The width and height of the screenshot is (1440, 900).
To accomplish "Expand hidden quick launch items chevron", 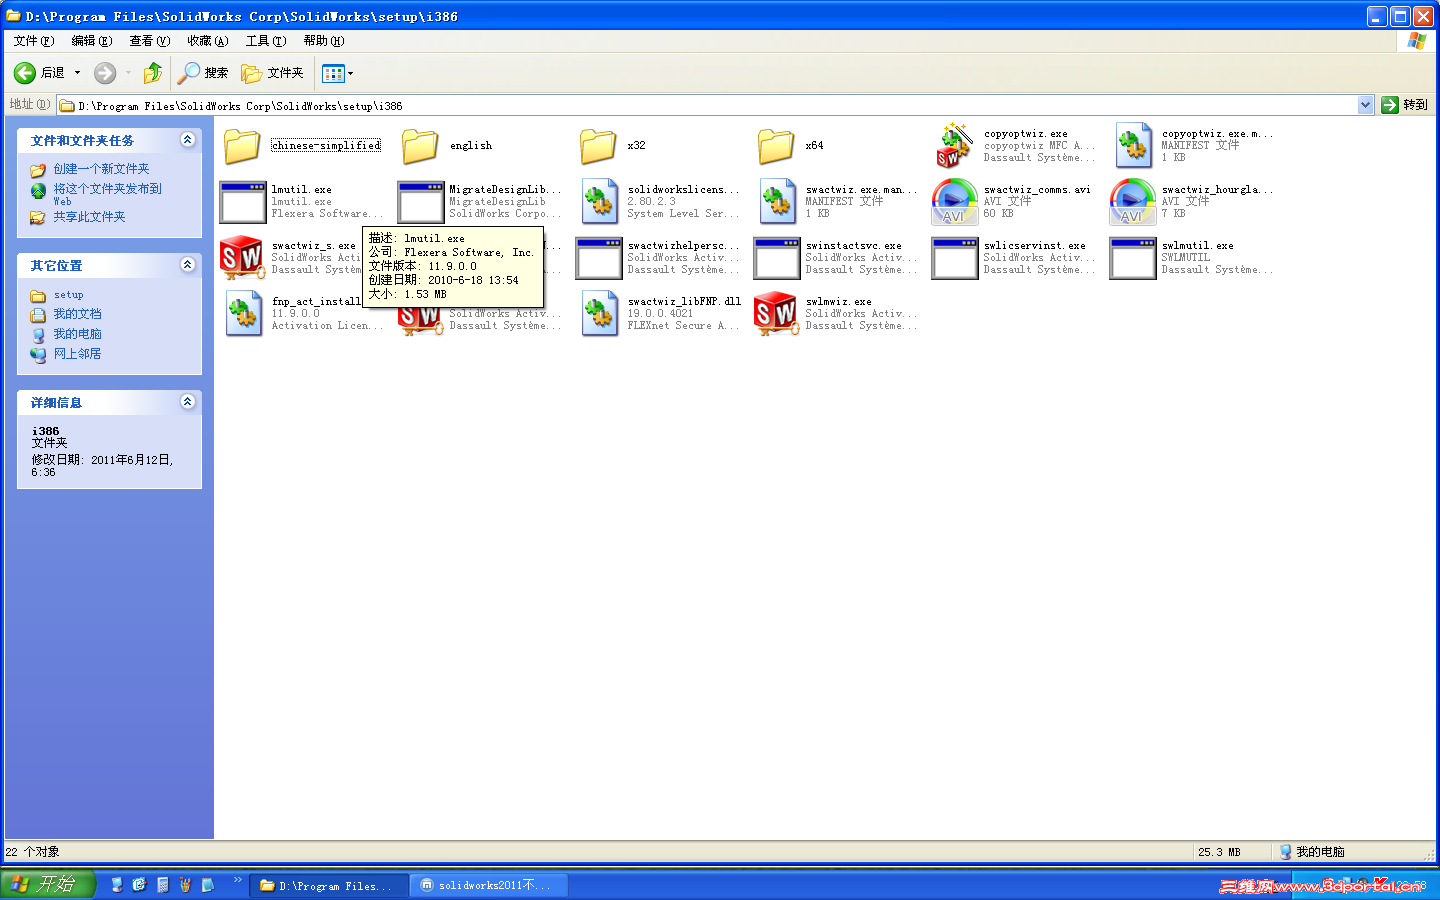I will [x=237, y=880].
